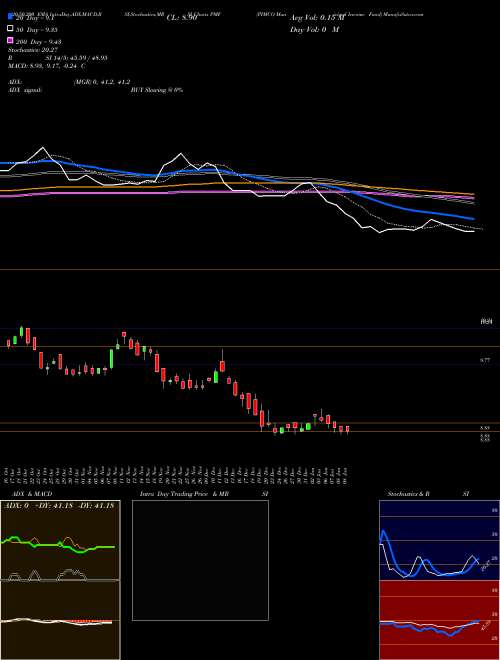Select the 'Avg Vol: 0.15 M' text
This screenshot has width=500, height=660.
click(x=317, y=18)
